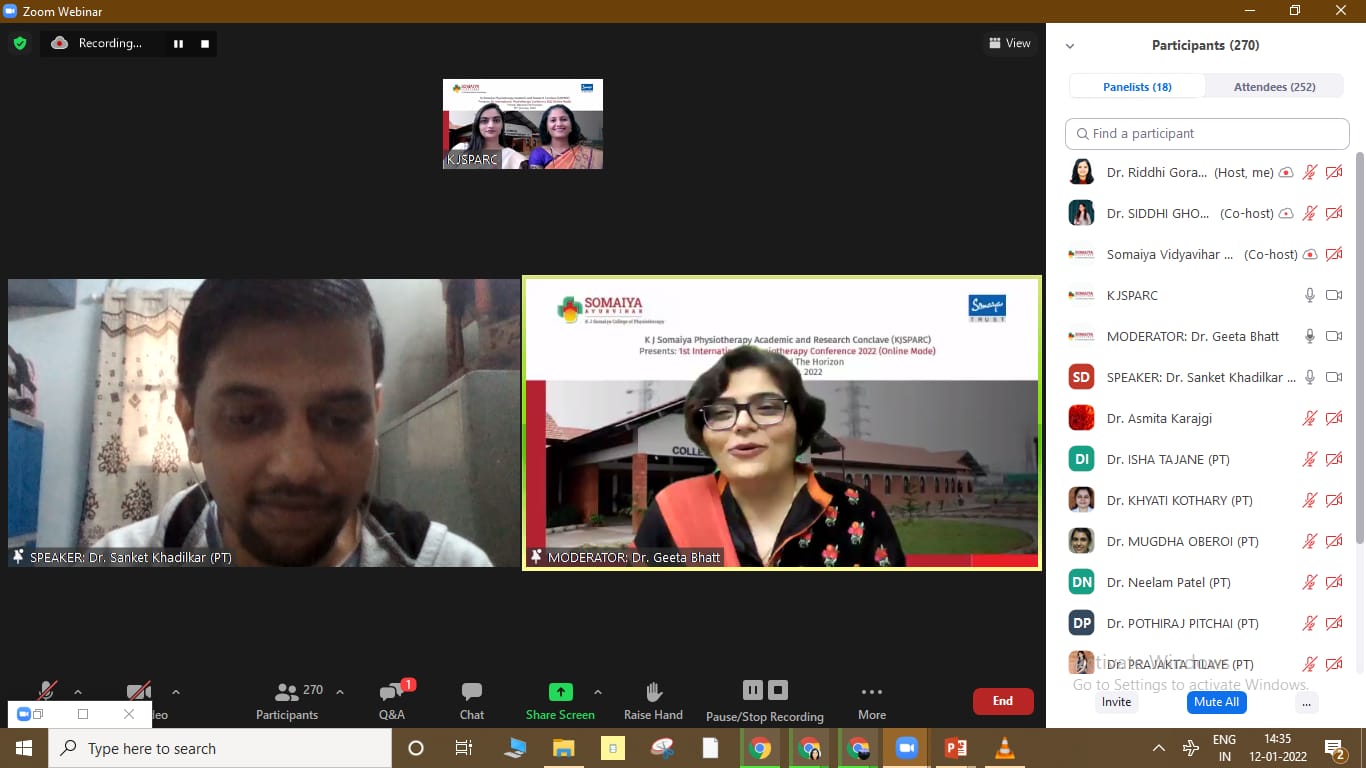This screenshot has width=1366, height=768.
Task: Click SPEAKER Dr. Sanket Khadilkar camera icon
Action: click(1334, 377)
